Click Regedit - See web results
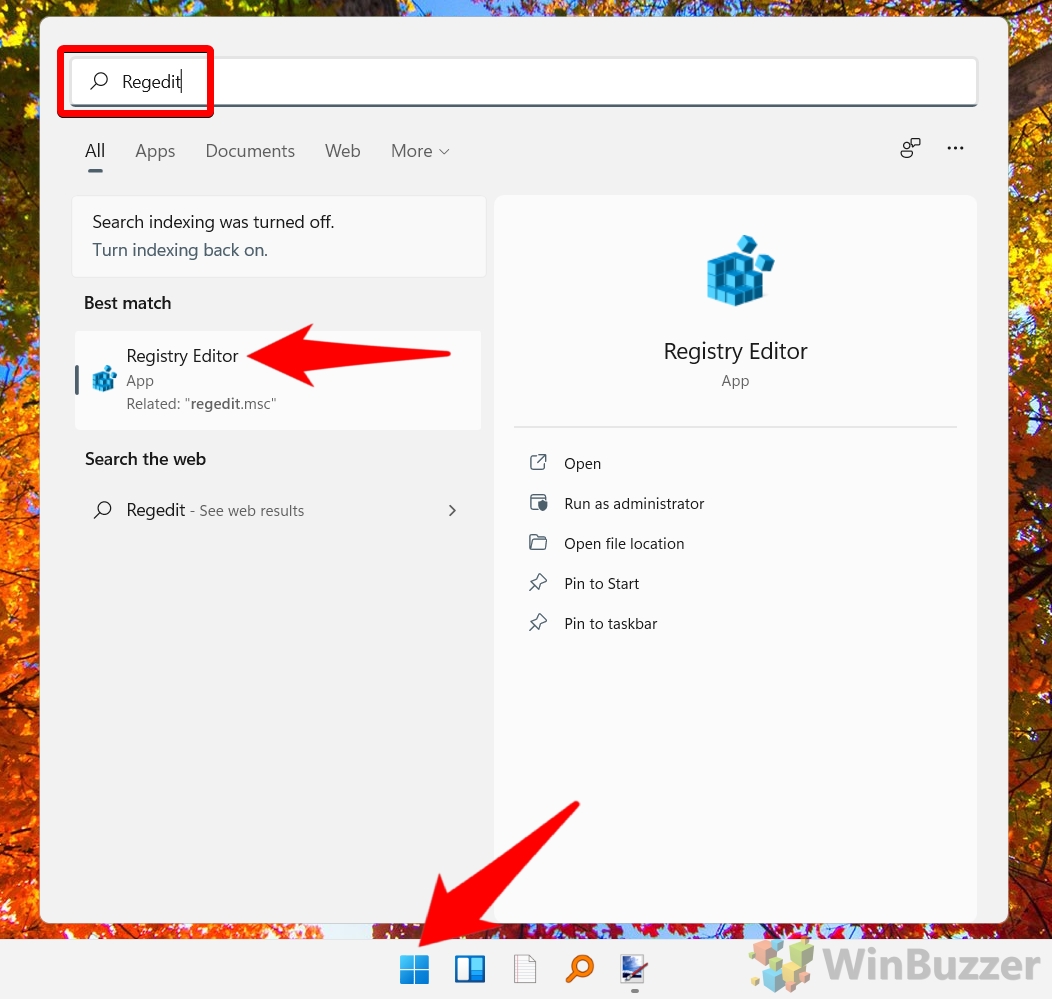This screenshot has height=999, width=1052. point(278,511)
